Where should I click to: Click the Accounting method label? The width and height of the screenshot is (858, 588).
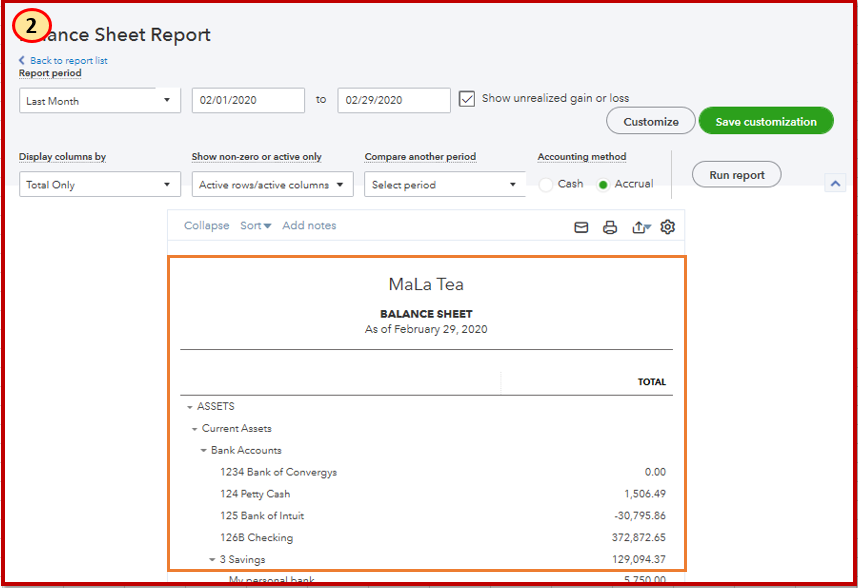pyautogui.click(x=582, y=157)
